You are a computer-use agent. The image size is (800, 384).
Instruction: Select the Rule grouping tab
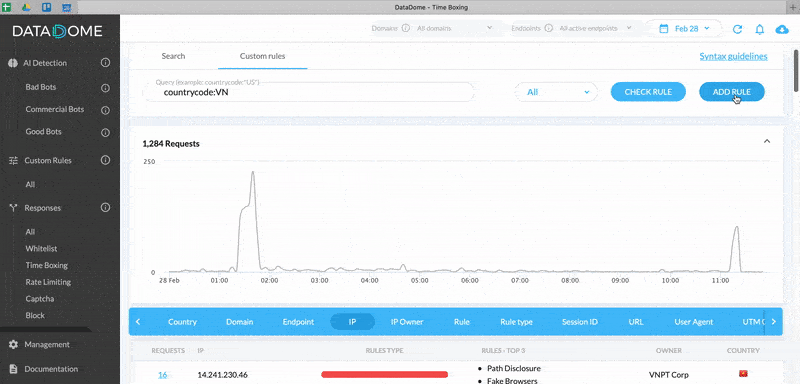click(x=462, y=322)
